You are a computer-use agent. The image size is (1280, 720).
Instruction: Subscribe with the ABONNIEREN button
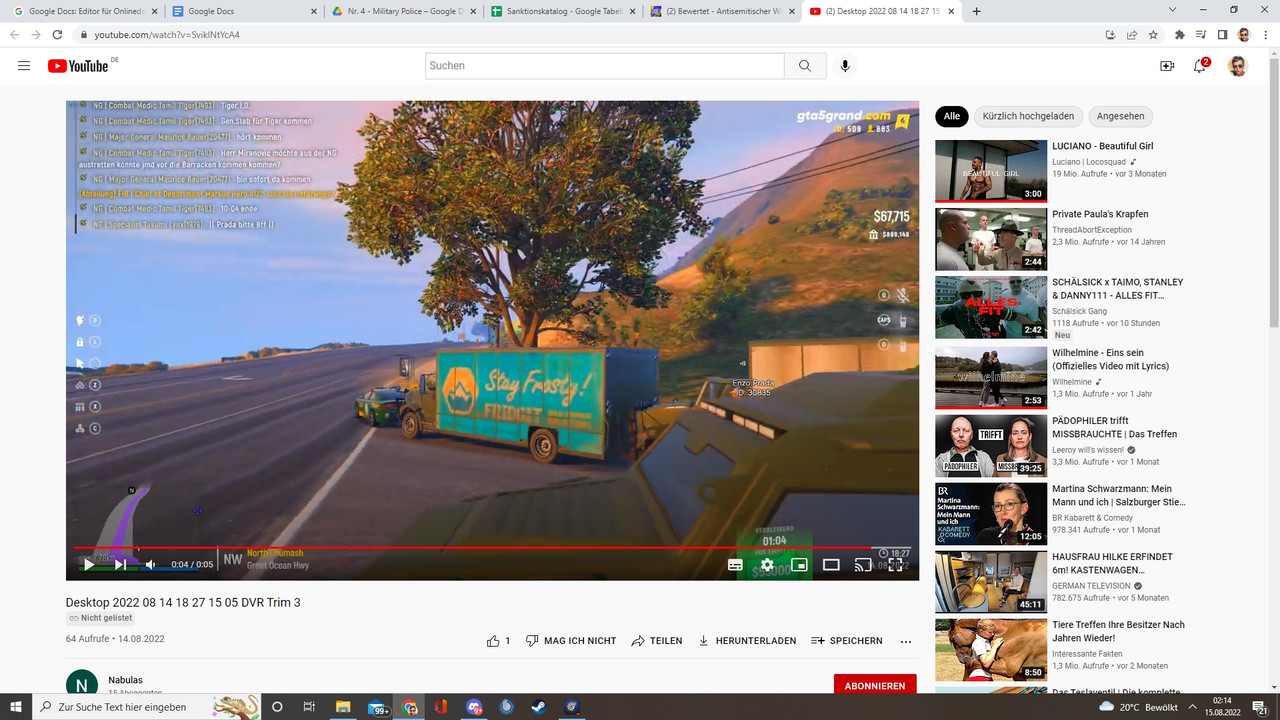875,686
